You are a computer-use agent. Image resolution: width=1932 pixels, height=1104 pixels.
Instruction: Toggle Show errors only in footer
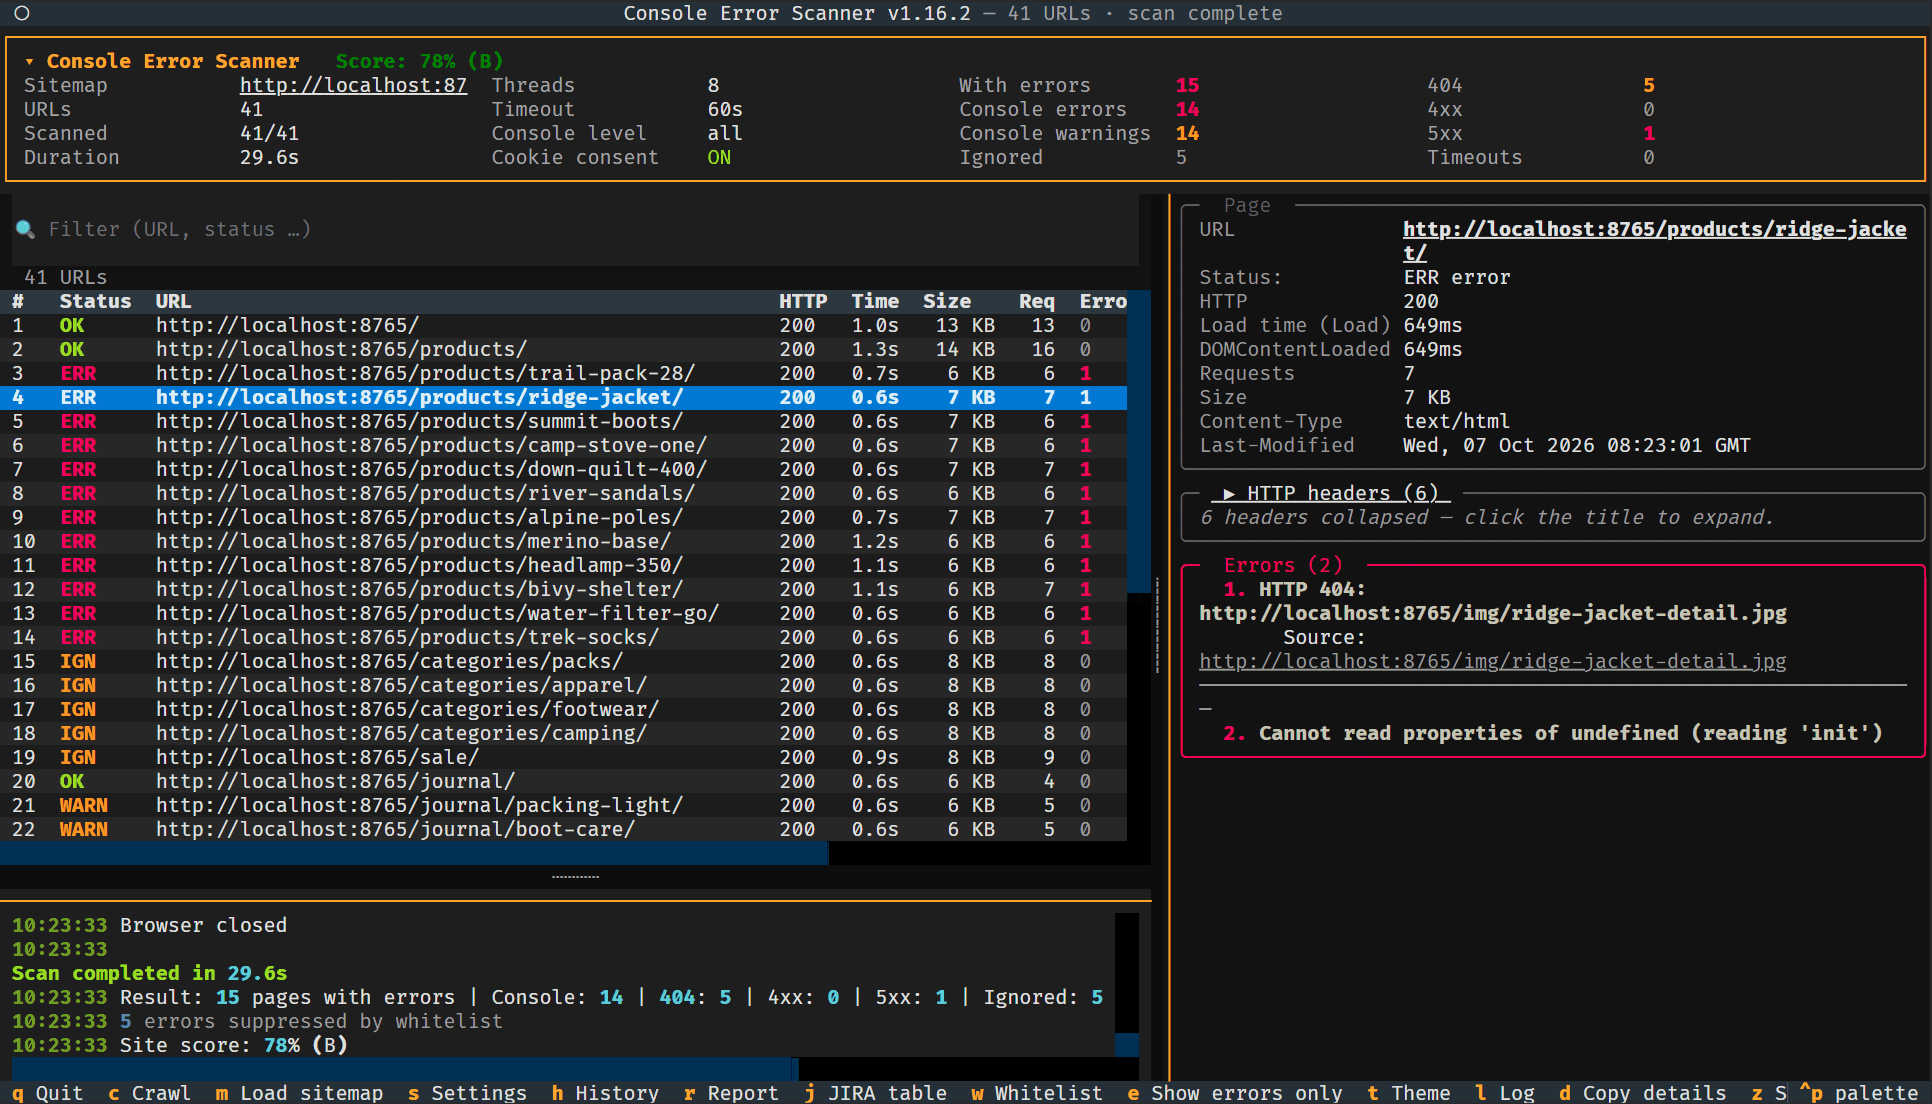point(1235,1093)
